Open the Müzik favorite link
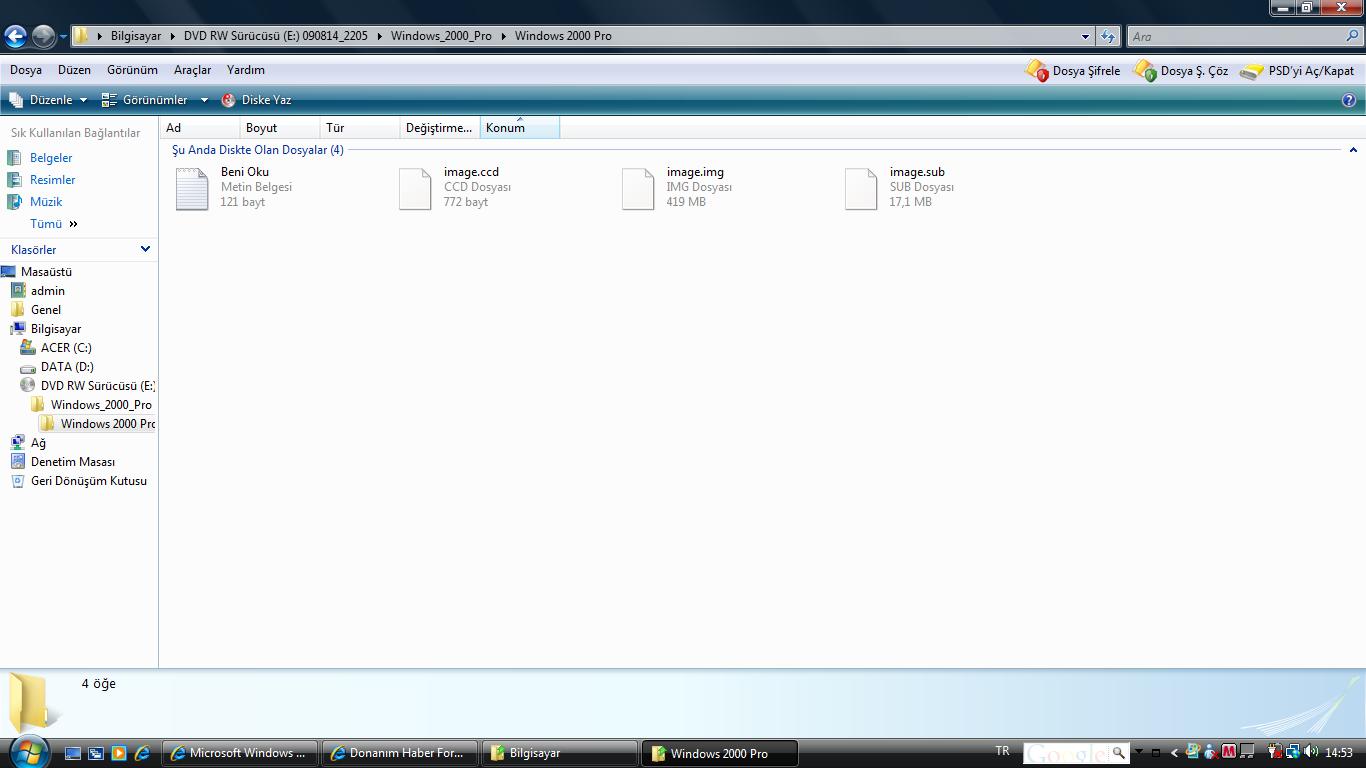Image resolution: width=1366 pixels, height=768 pixels. click(x=46, y=202)
